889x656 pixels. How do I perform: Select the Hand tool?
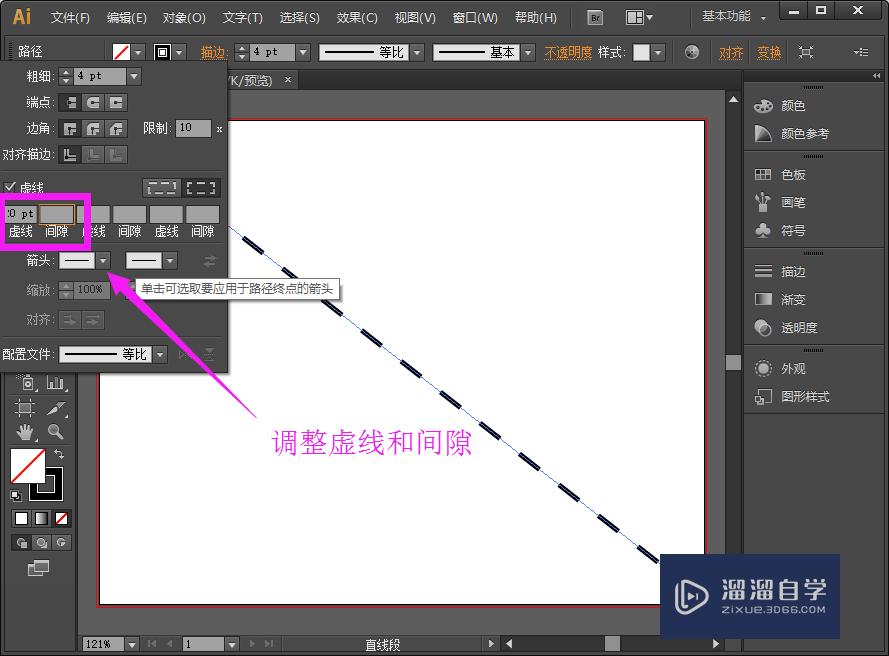coord(25,433)
